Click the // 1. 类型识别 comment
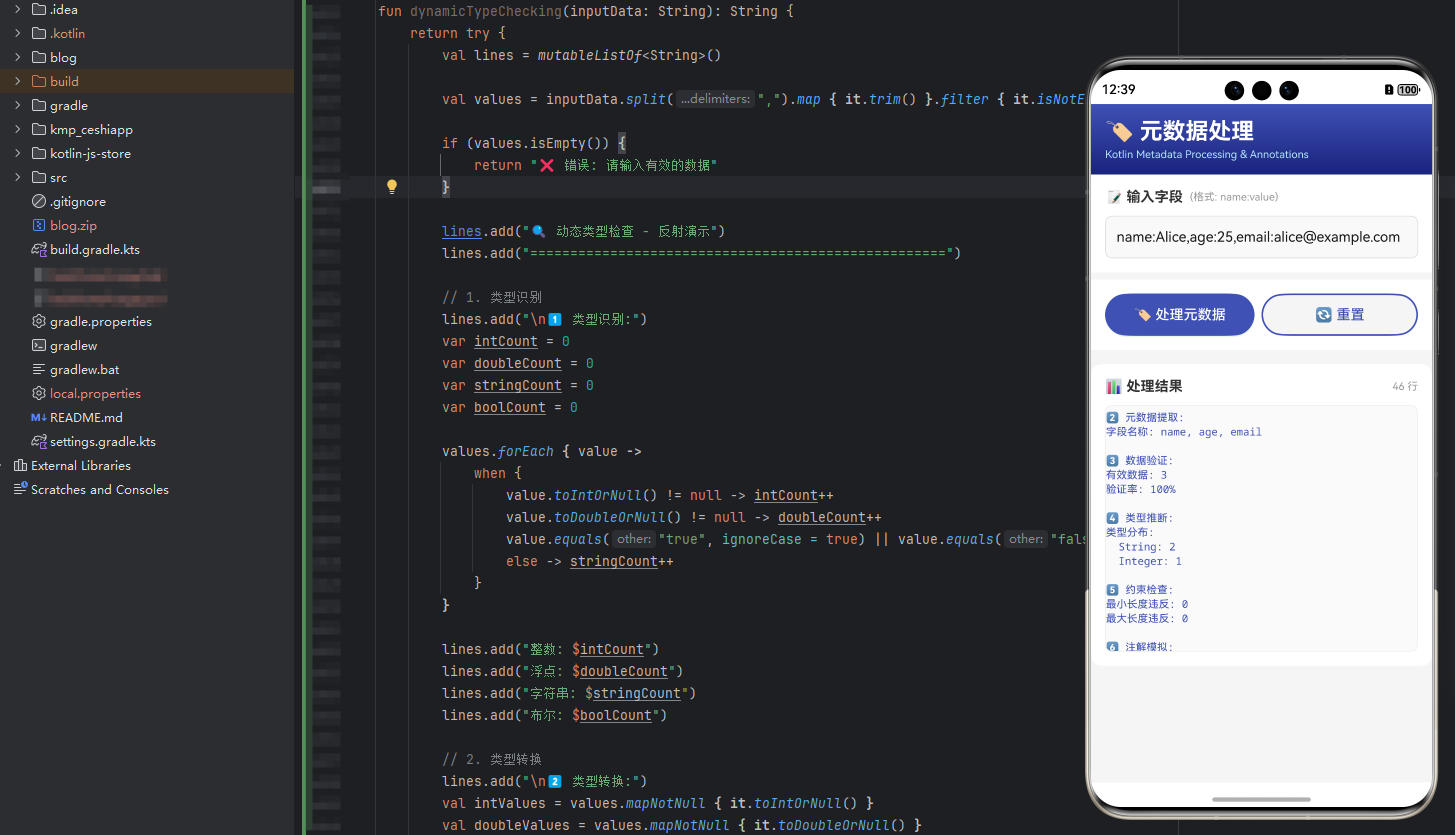The image size is (1455, 835). tap(492, 297)
